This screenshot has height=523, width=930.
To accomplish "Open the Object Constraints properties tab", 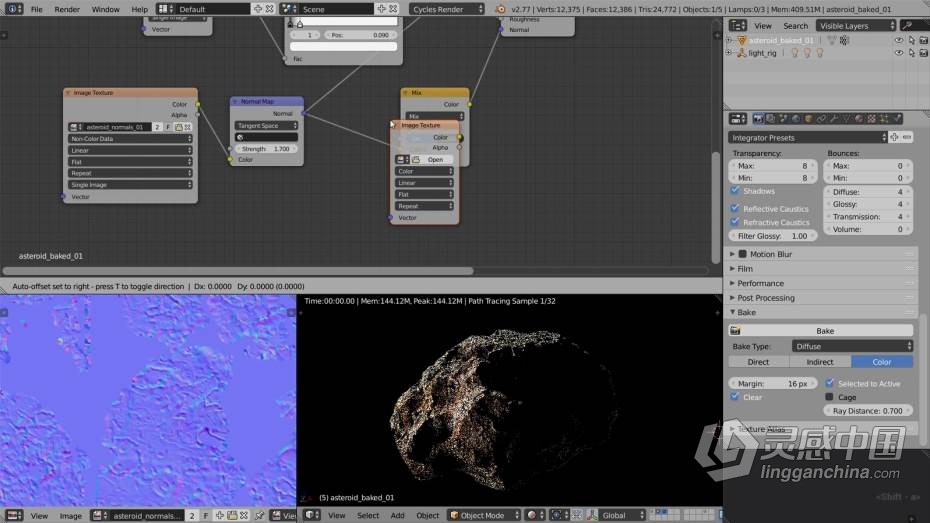I will tap(821, 119).
